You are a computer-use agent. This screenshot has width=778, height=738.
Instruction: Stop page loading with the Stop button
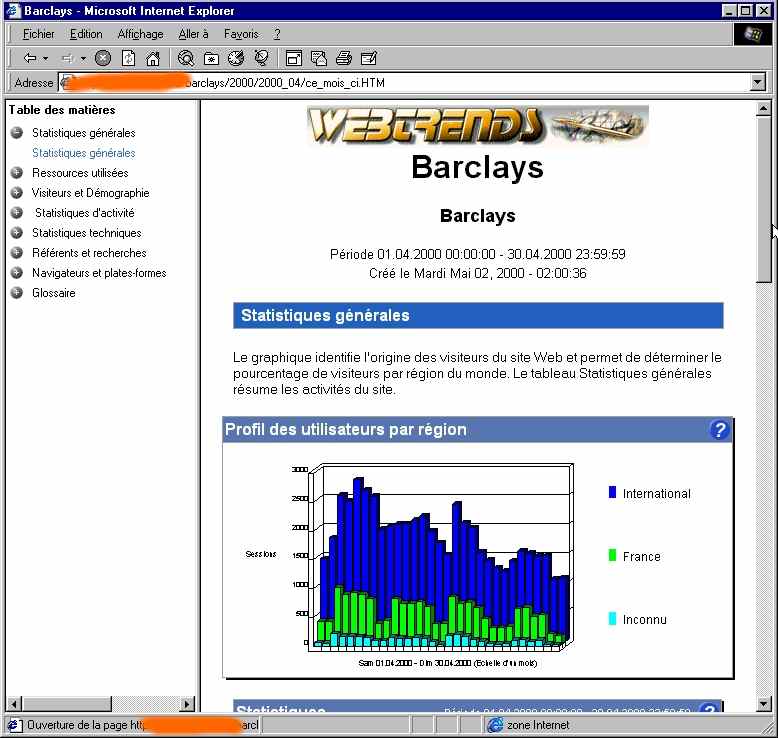pos(103,59)
